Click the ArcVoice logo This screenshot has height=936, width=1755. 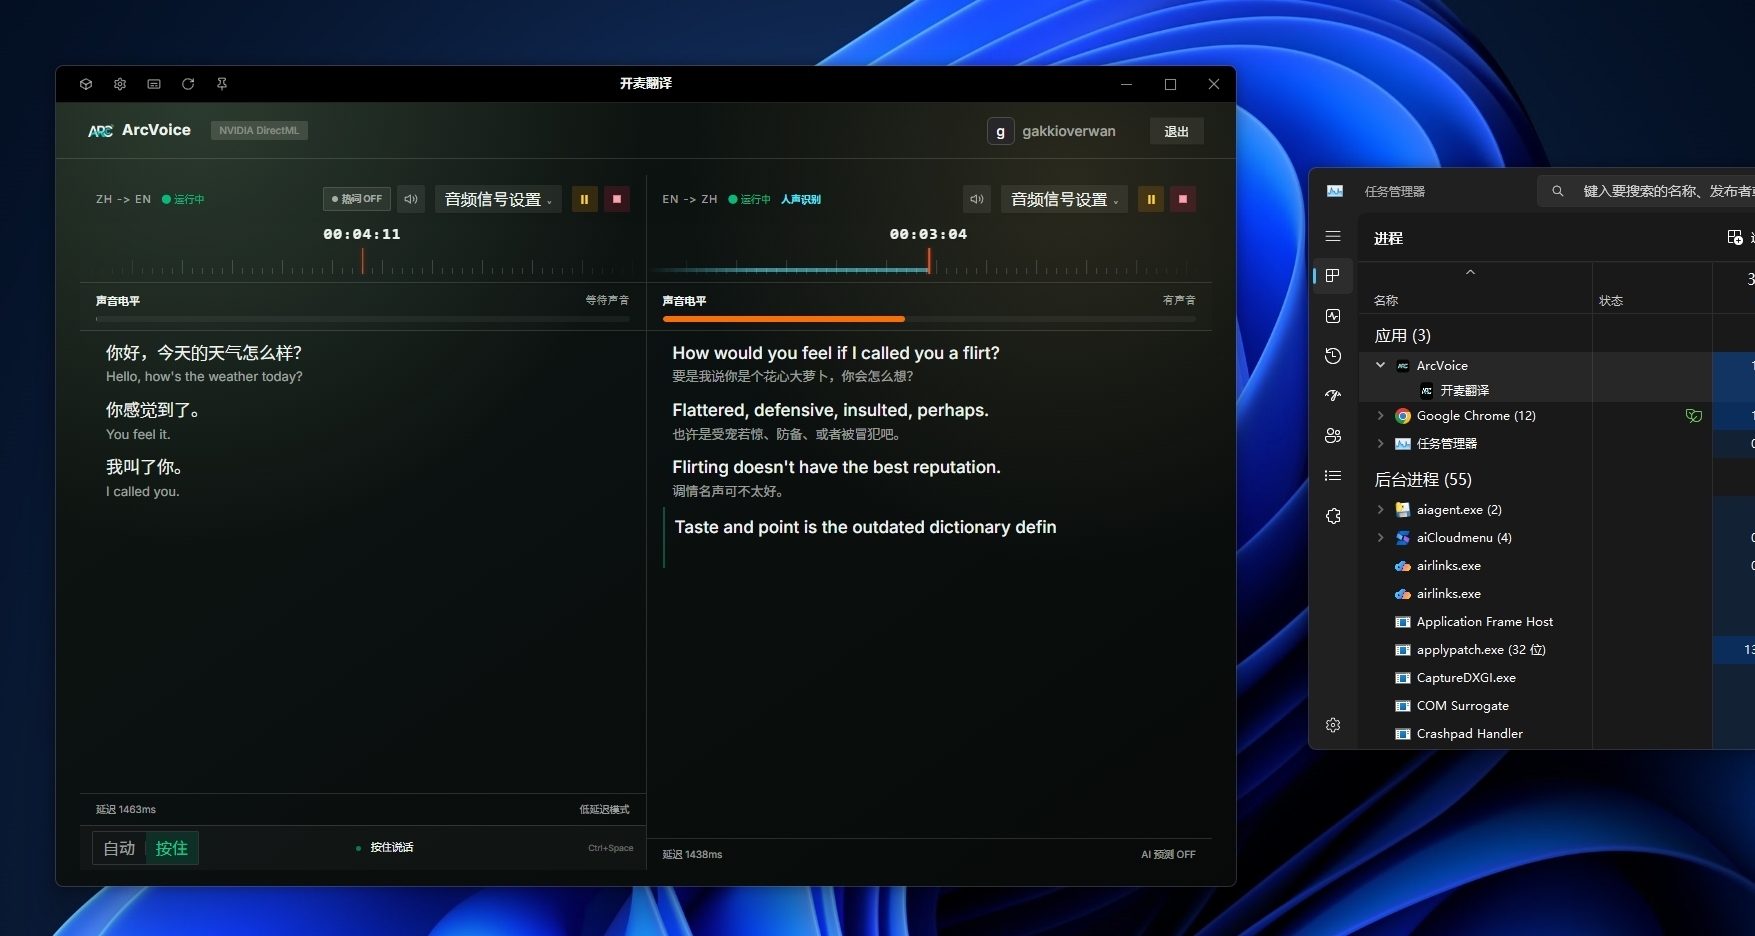(x=100, y=131)
